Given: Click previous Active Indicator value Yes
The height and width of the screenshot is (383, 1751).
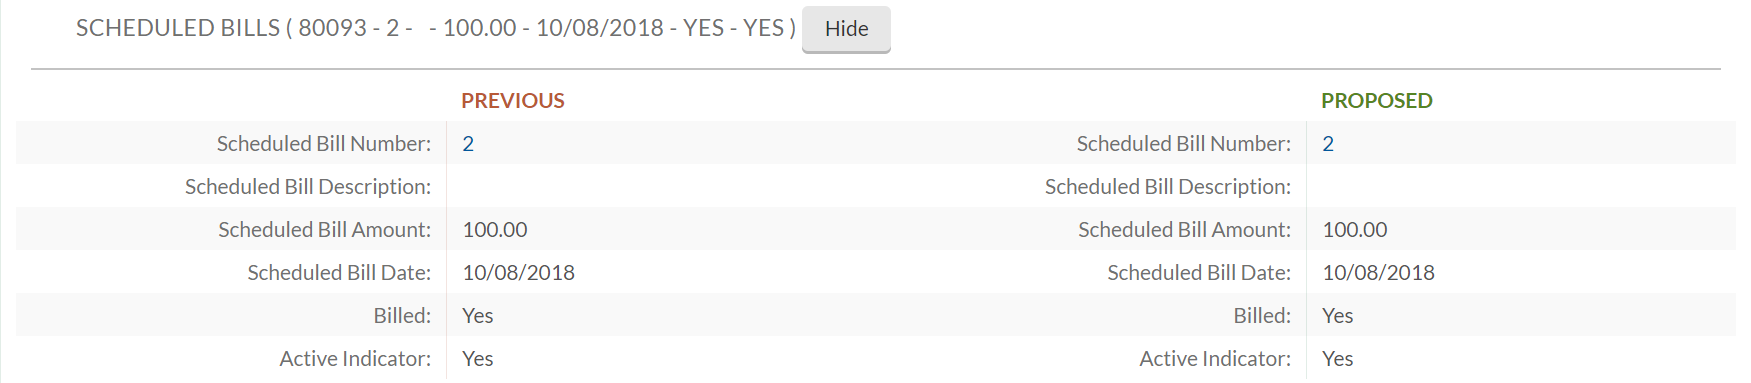Looking at the screenshot, I should click(x=478, y=359).
